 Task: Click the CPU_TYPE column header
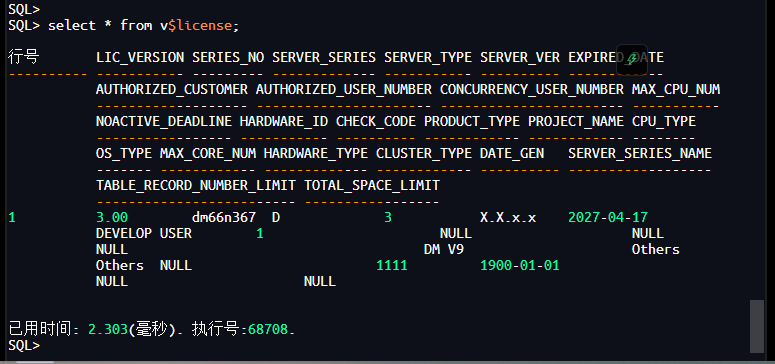pos(664,122)
